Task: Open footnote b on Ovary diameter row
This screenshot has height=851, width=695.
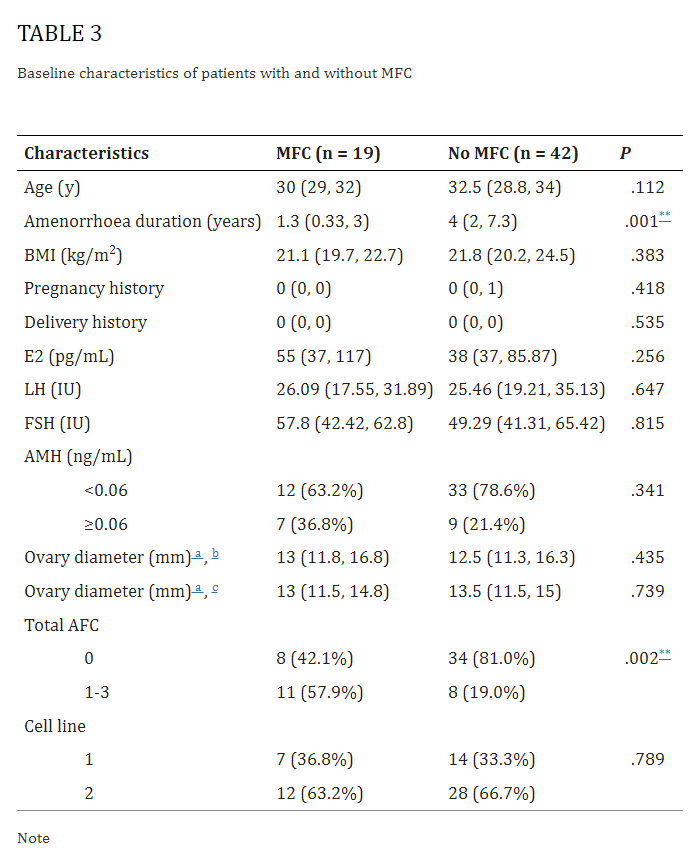Action: [216, 553]
